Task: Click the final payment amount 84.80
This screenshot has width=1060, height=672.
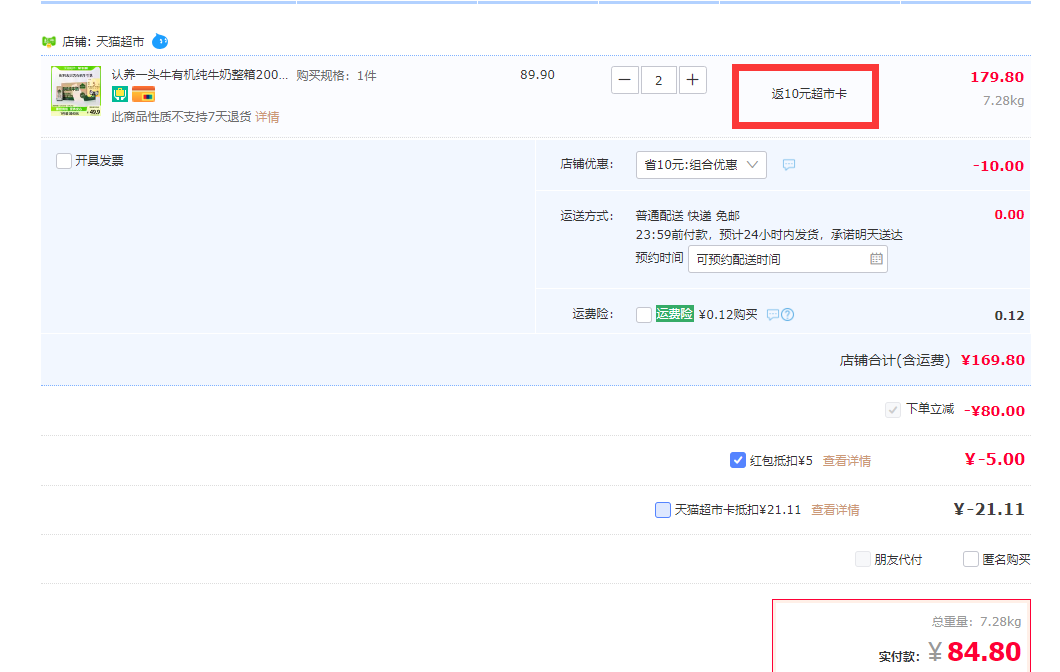Action: tap(984, 652)
